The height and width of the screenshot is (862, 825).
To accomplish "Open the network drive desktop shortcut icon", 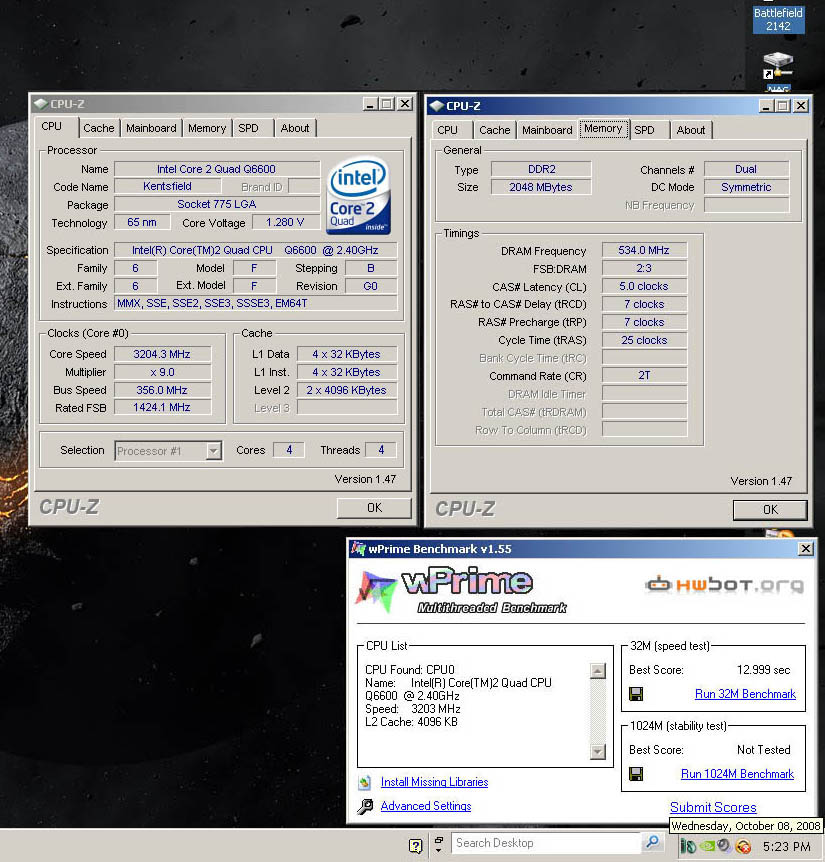I will (778, 67).
